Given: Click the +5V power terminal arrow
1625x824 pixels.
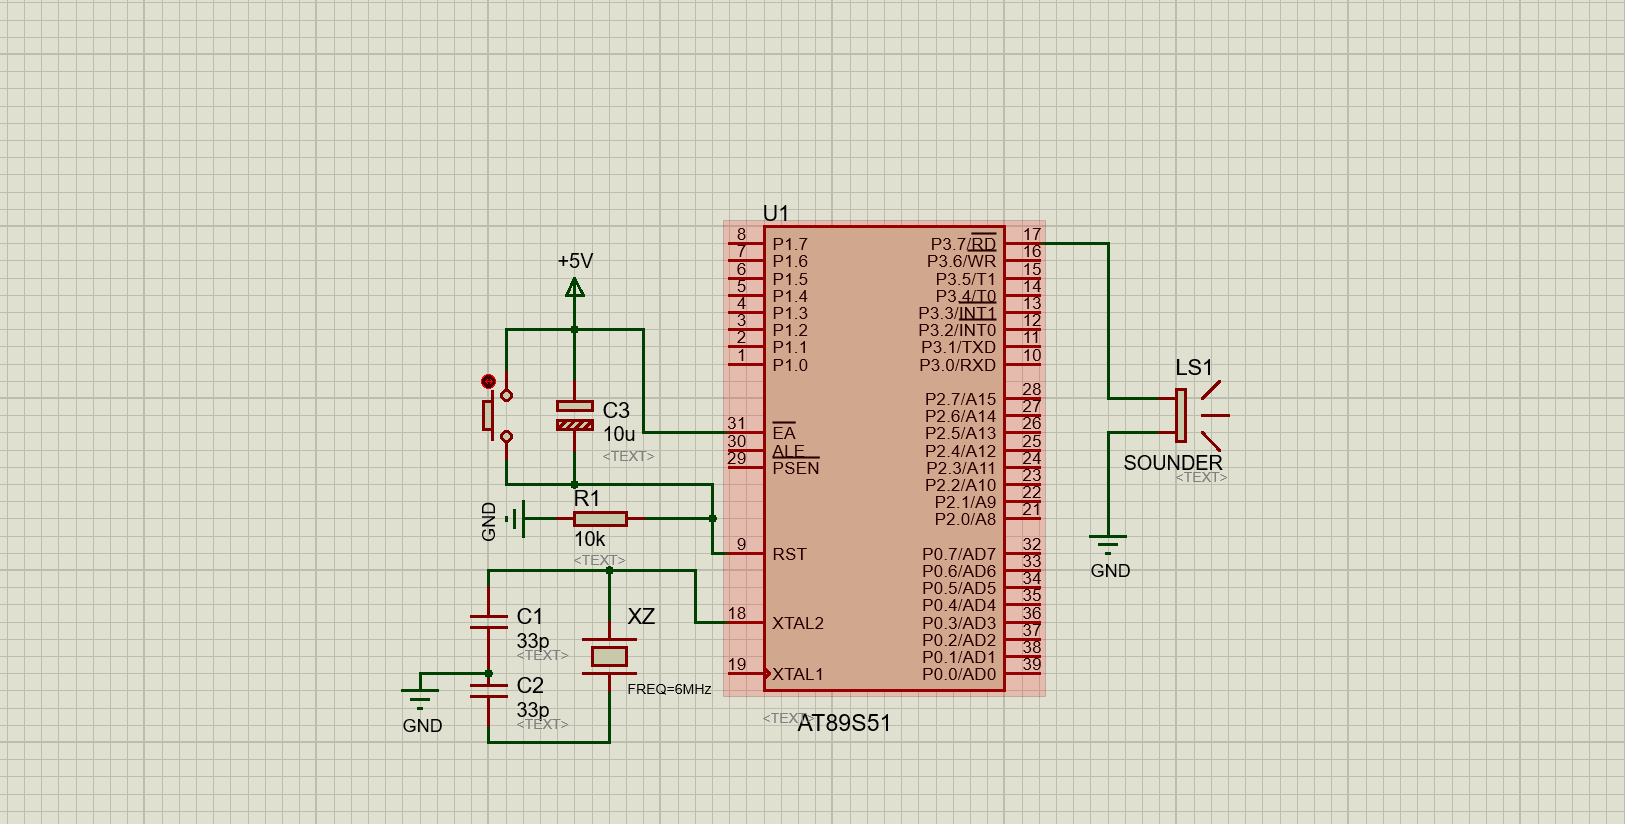Looking at the screenshot, I should point(575,288).
